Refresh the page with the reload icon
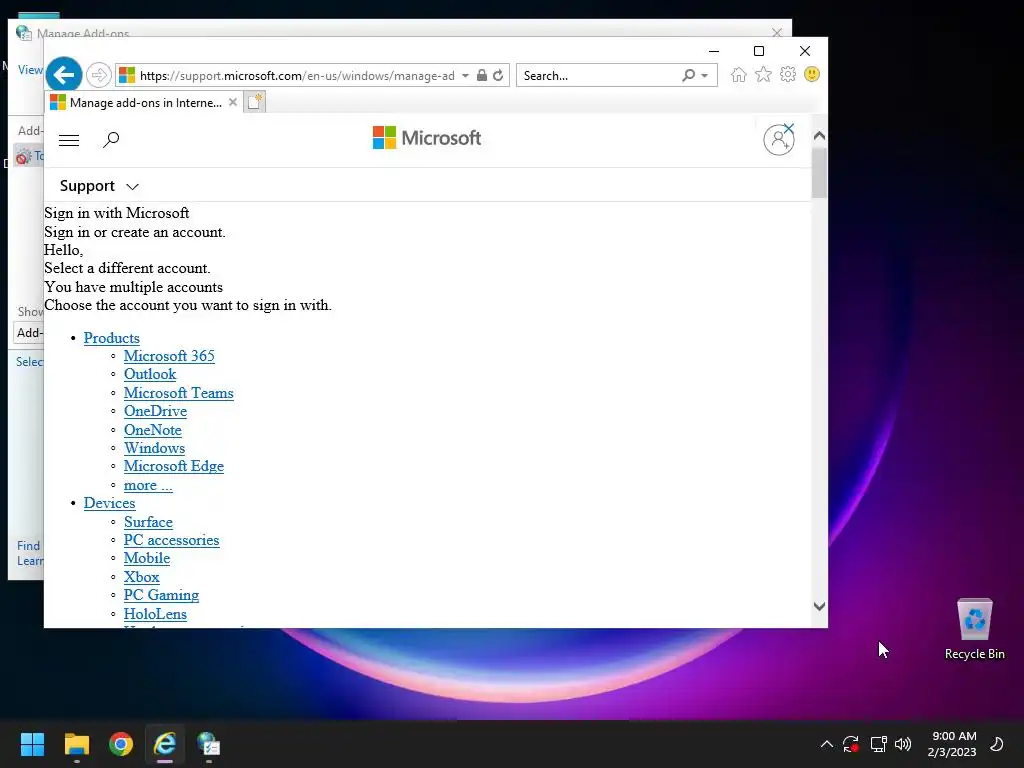Screen dimensions: 1024x768 pyautogui.click(x=498, y=75)
